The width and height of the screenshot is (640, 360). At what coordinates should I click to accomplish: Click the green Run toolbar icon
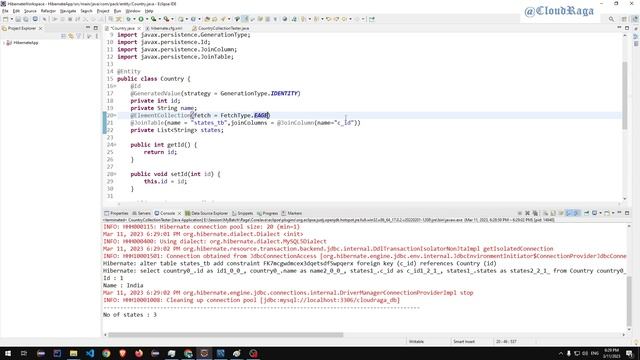pyautogui.click(x=141, y=19)
